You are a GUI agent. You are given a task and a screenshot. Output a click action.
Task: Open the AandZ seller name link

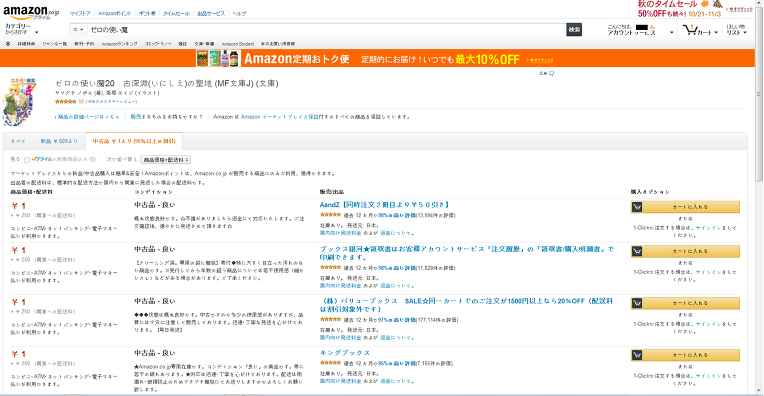[x=384, y=205]
